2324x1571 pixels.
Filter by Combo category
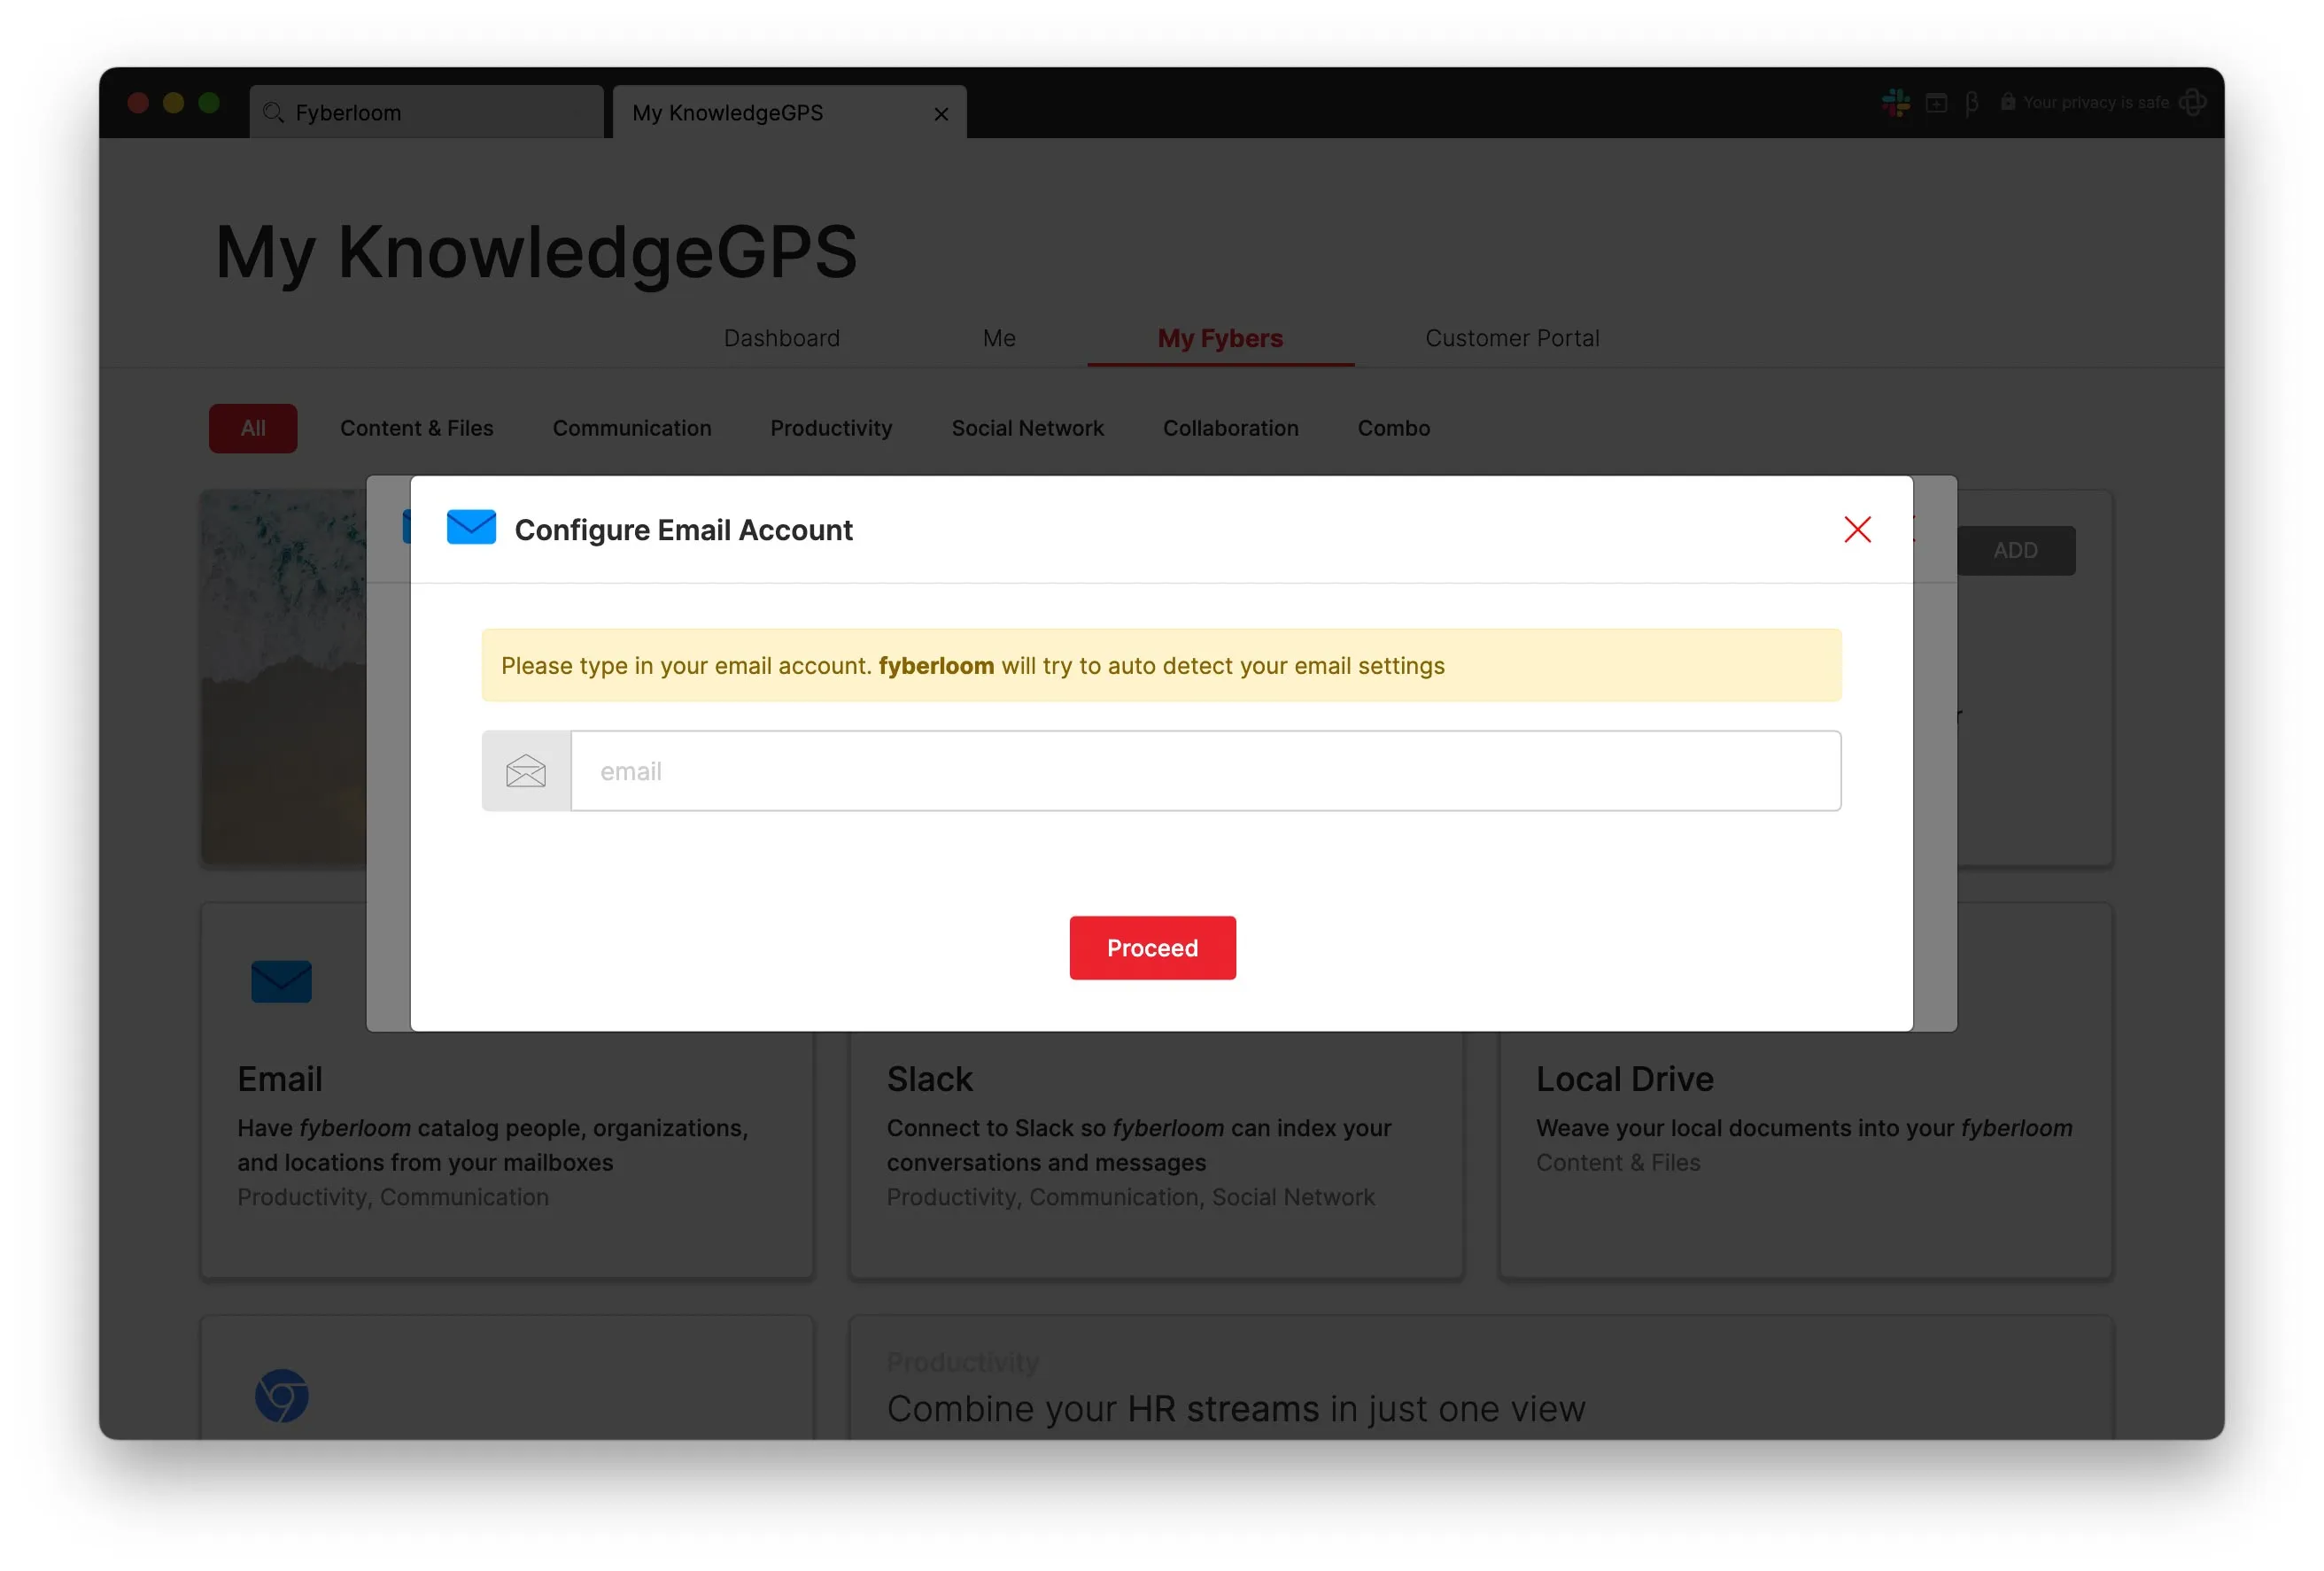tap(1393, 428)
